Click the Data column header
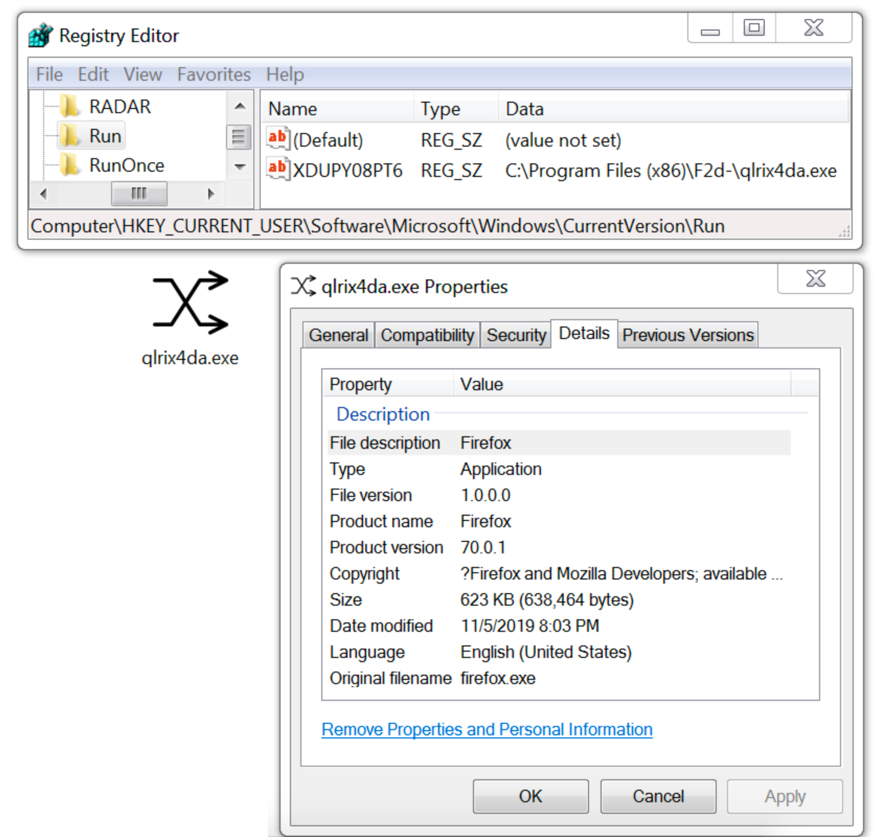The width and height of the screenshot is (880, 837). (525, 109)
